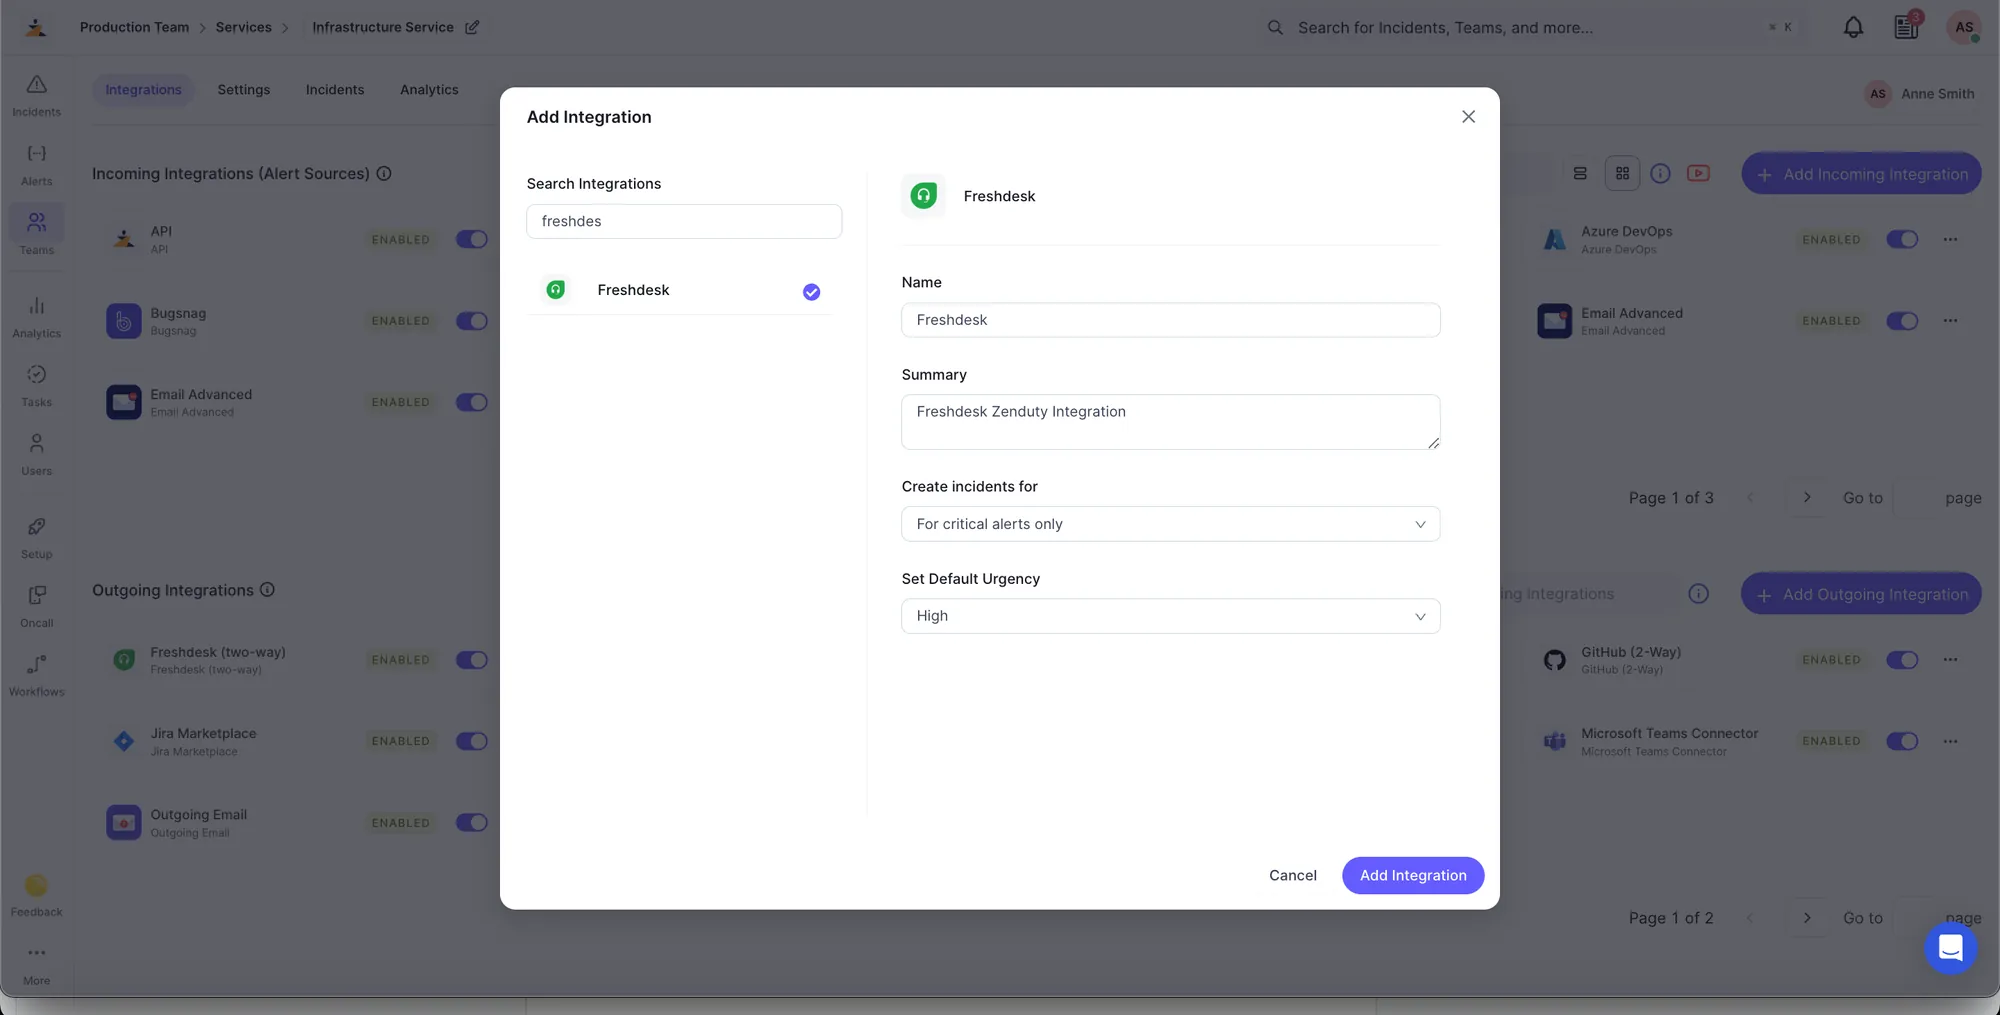The width and height of the screenshot is (2000, 1015).
Task: Switch to the Incidents tab
Action: [335, 89]
